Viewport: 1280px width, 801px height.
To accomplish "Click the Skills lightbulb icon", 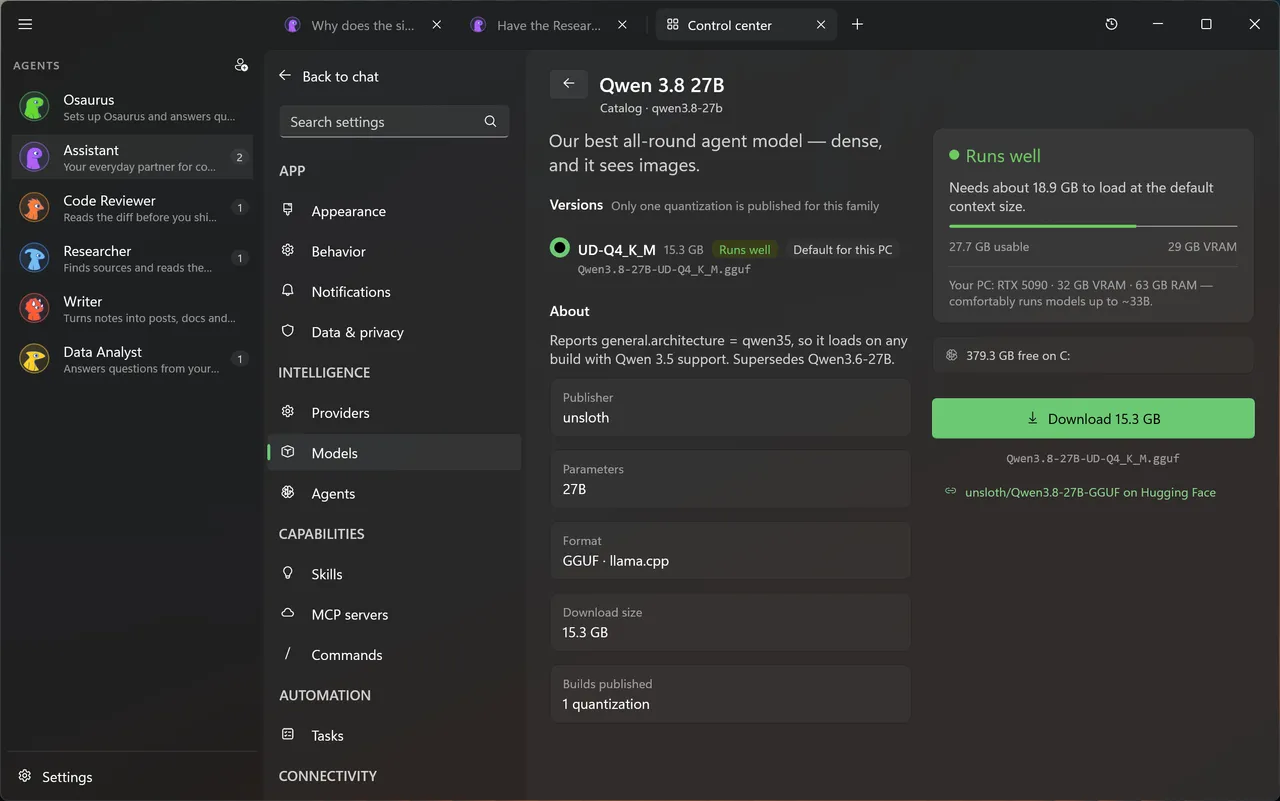I will [x=288, y=573].
